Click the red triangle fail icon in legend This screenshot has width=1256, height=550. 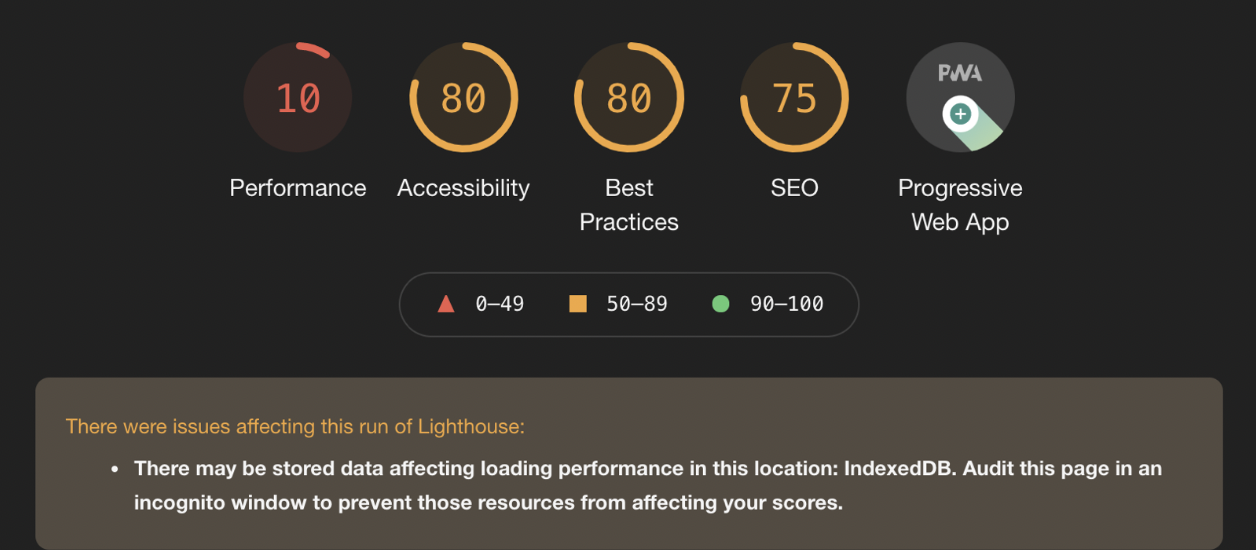pyautogui.click(x=446, y=304)
